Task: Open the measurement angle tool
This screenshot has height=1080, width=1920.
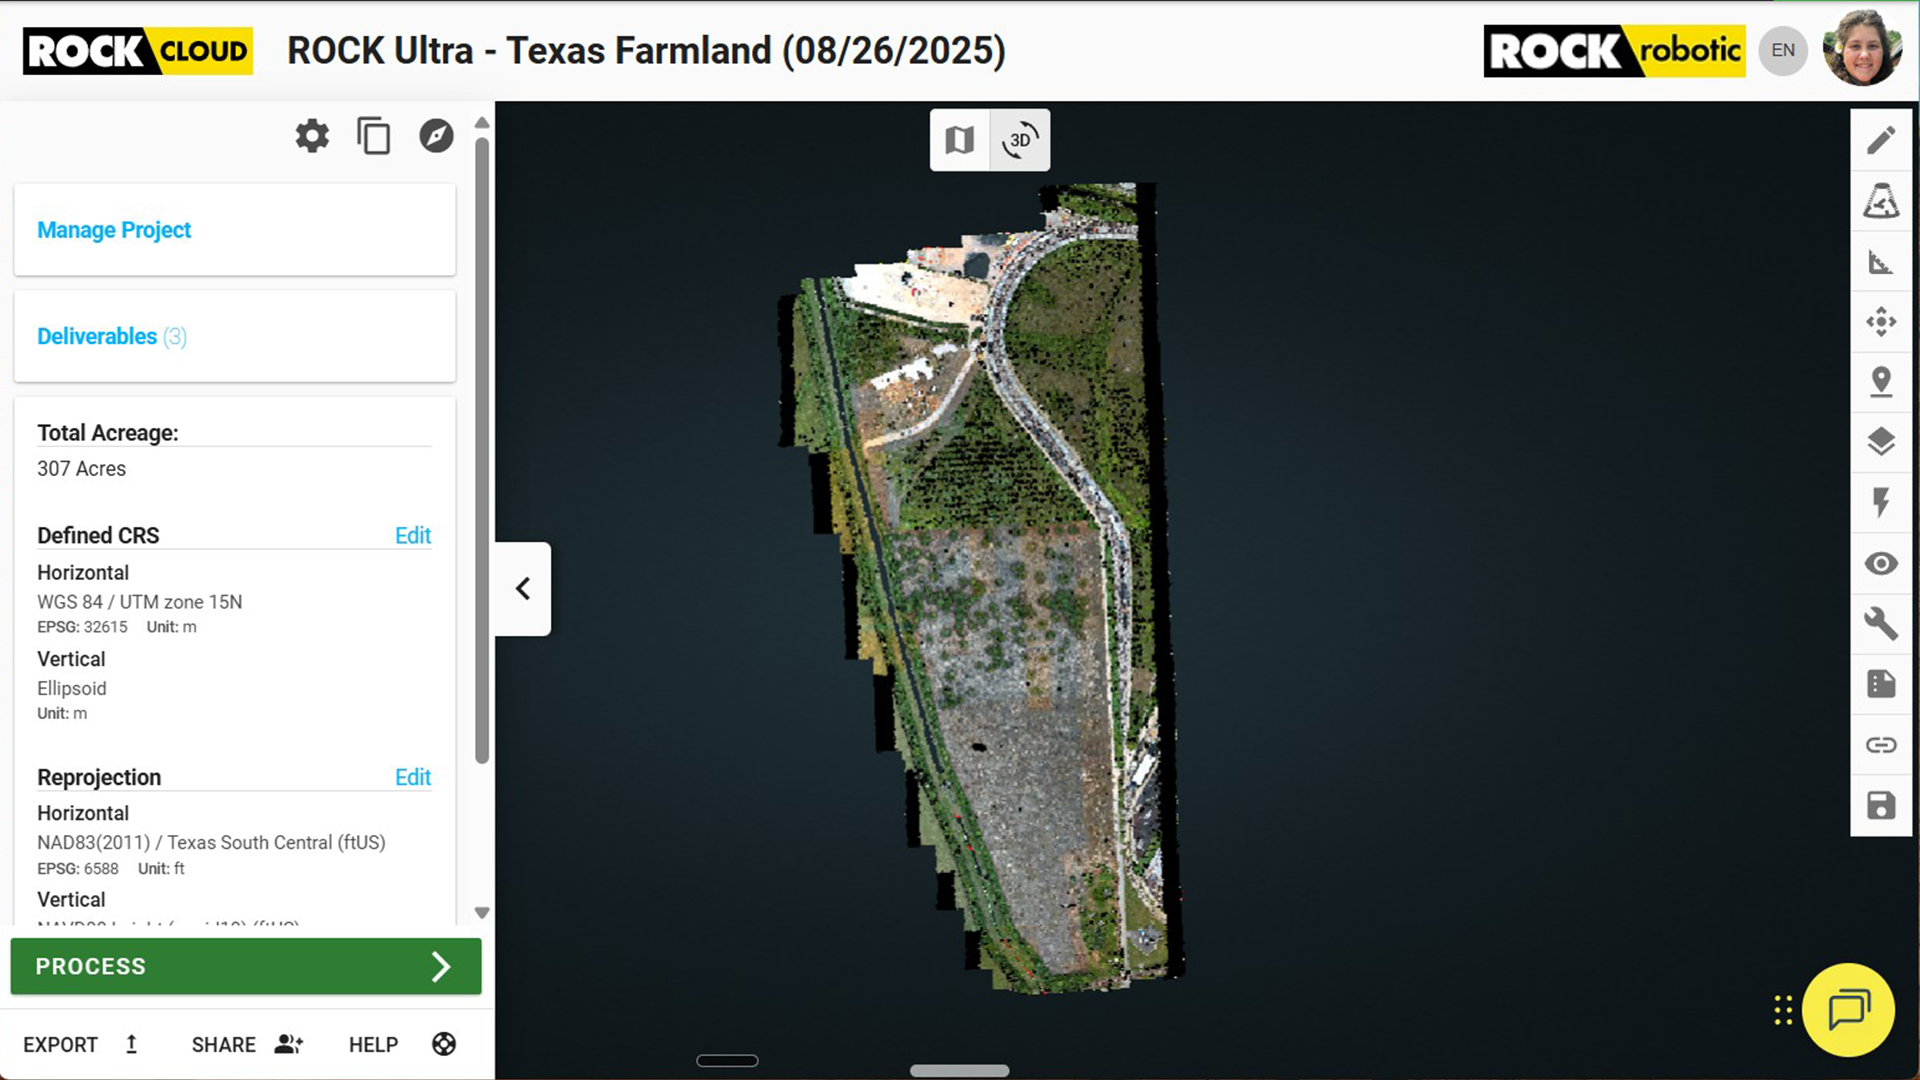Action: pos(1880,262)
